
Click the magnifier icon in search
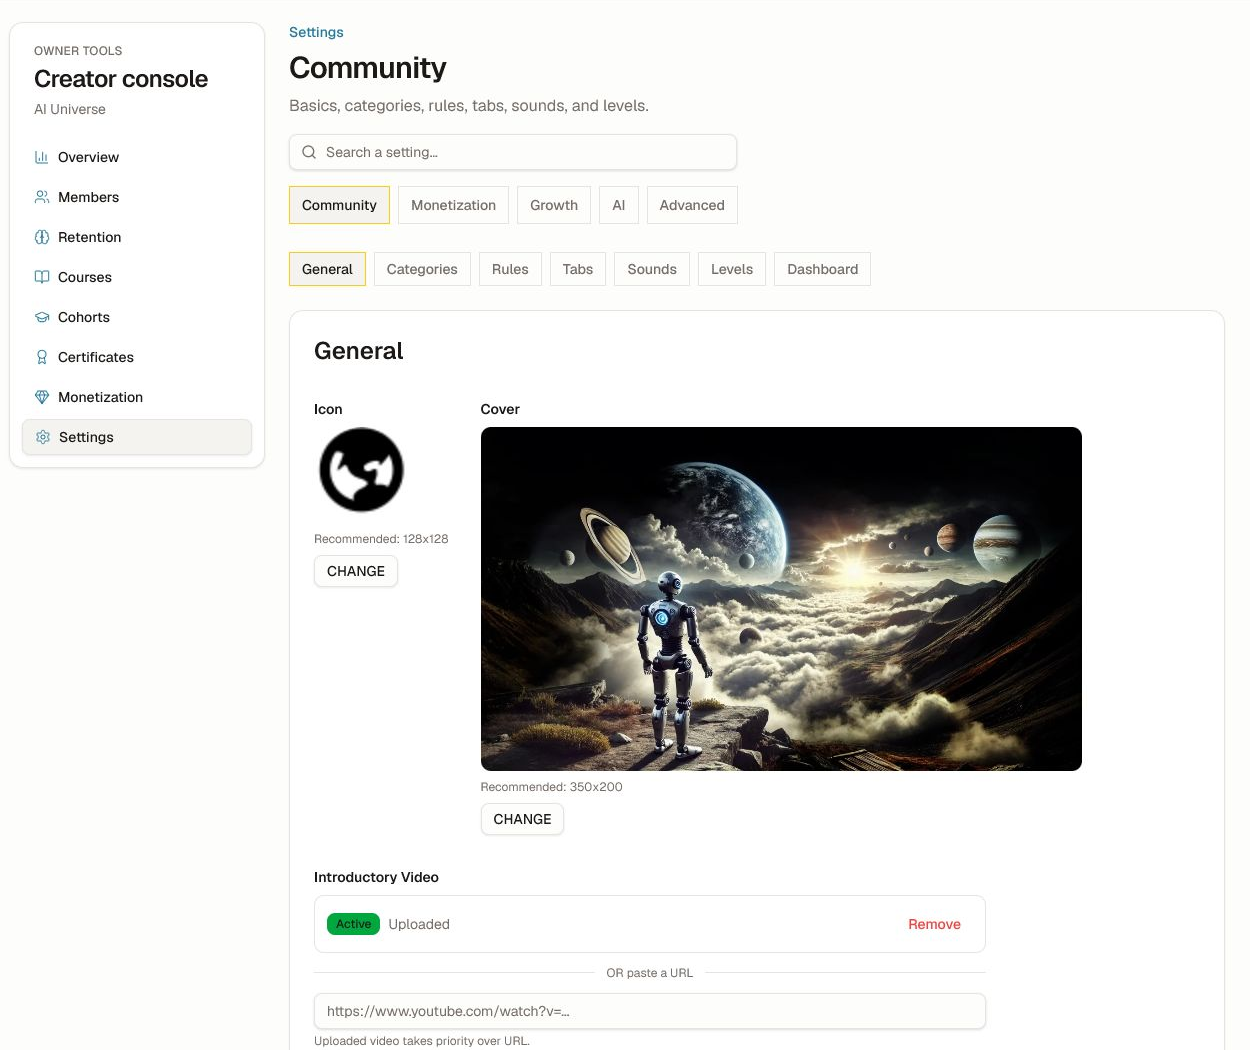point(309,152)
